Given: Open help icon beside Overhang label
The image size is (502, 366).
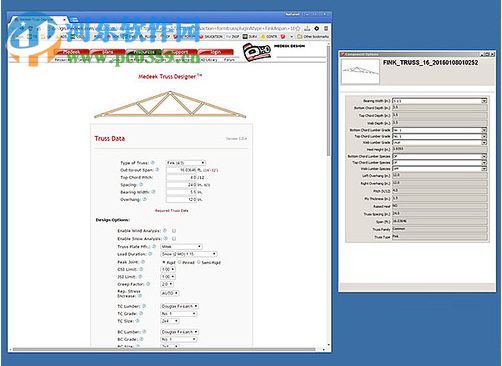Looking at the screenshot, I should pyautogui.click(x=145, y=199).
